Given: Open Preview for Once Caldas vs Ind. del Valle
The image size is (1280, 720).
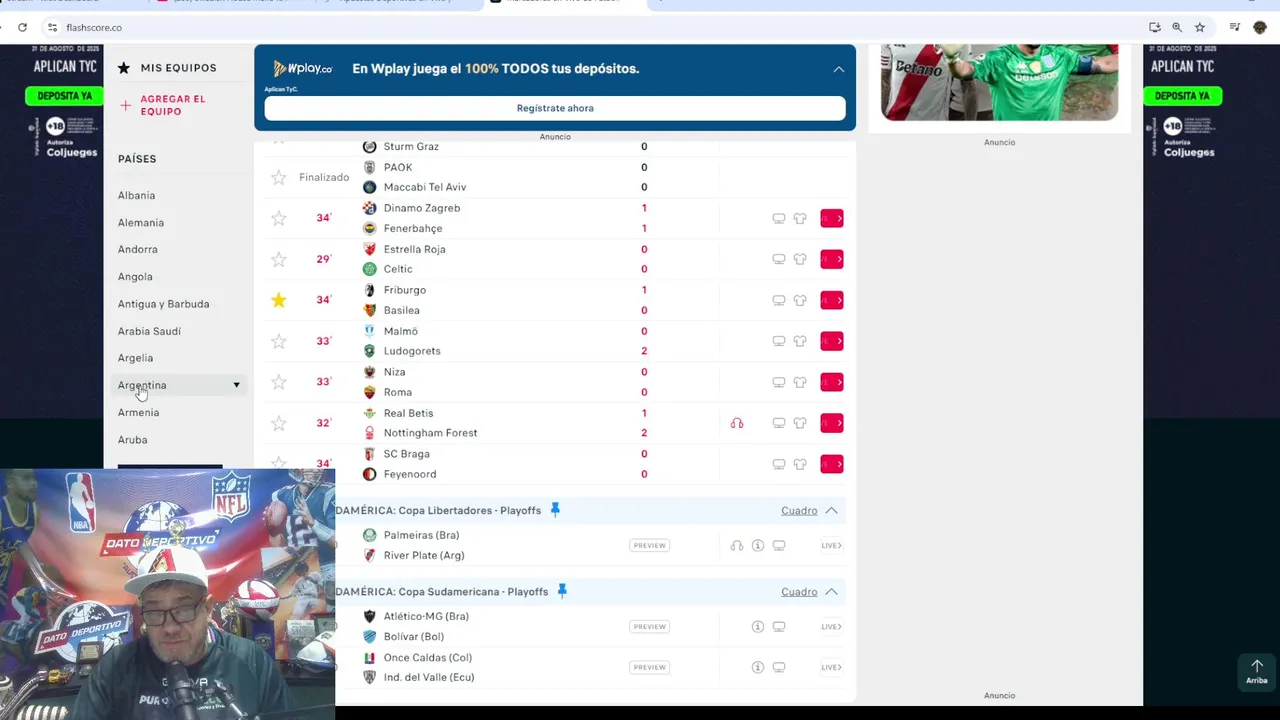Looking at the screenshot, I should pos(649,667).
